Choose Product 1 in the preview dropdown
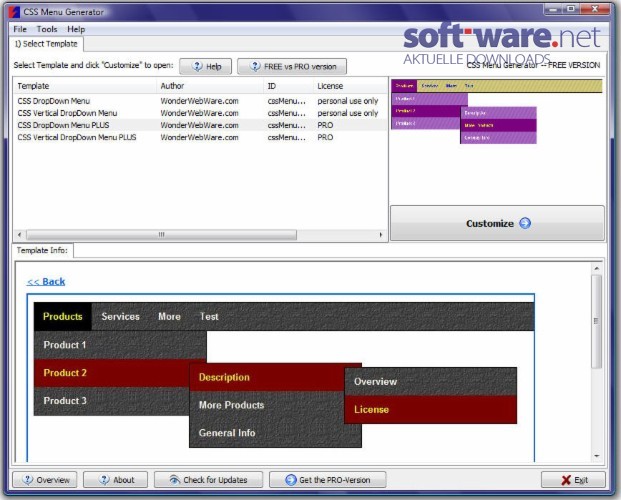 120,345
